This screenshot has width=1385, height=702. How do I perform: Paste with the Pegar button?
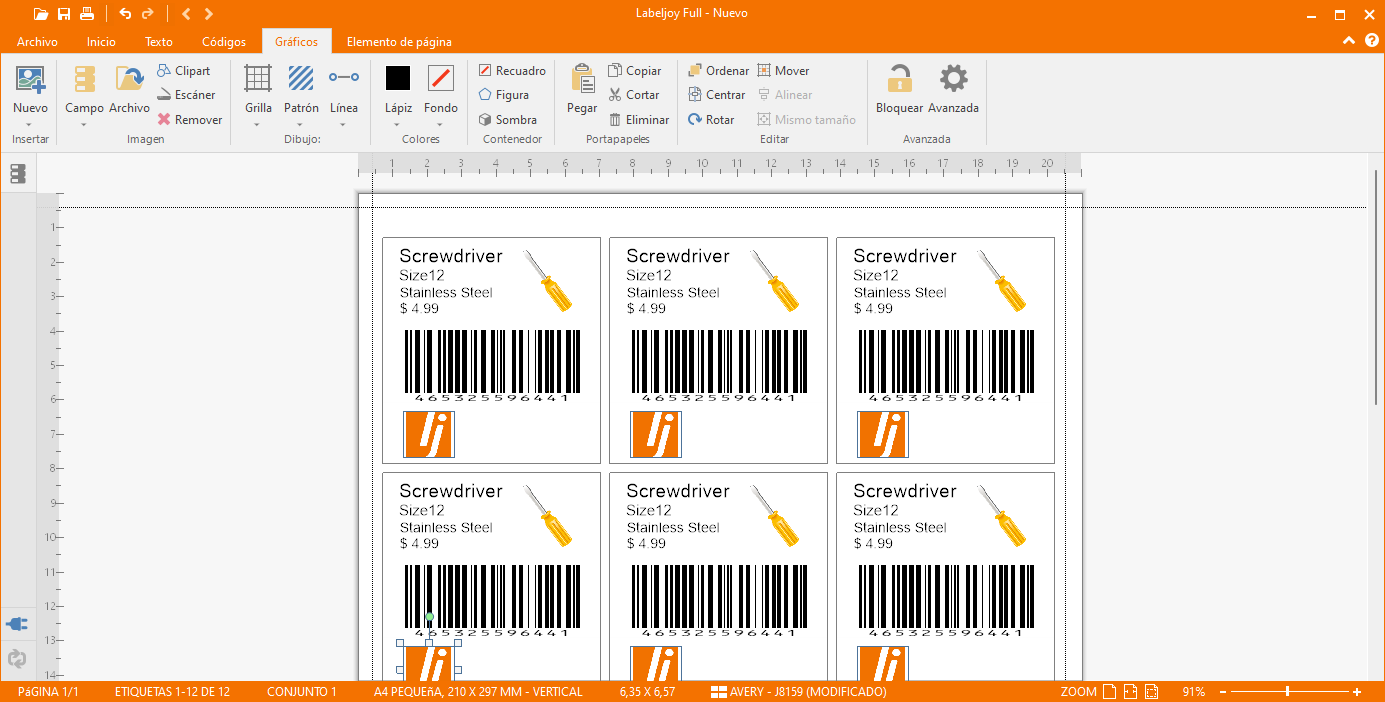(582, 90)
